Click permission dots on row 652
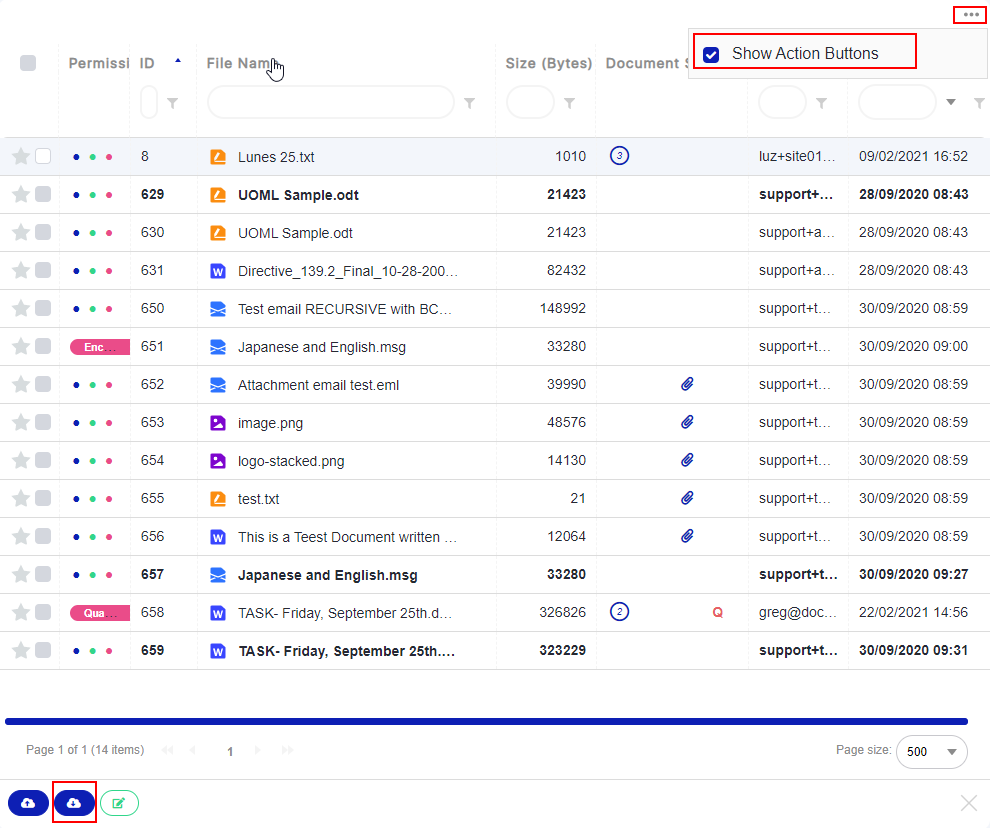 coord(93,385)
